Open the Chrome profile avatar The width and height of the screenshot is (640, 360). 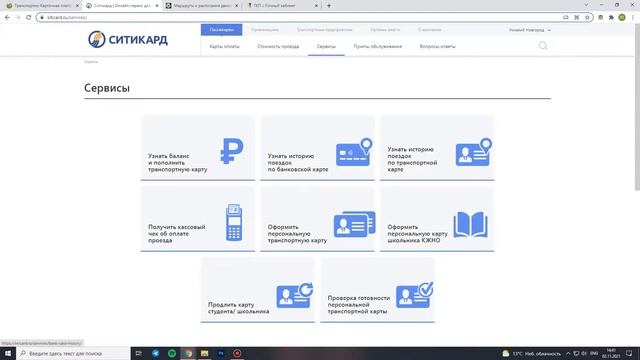click(622, 17)
